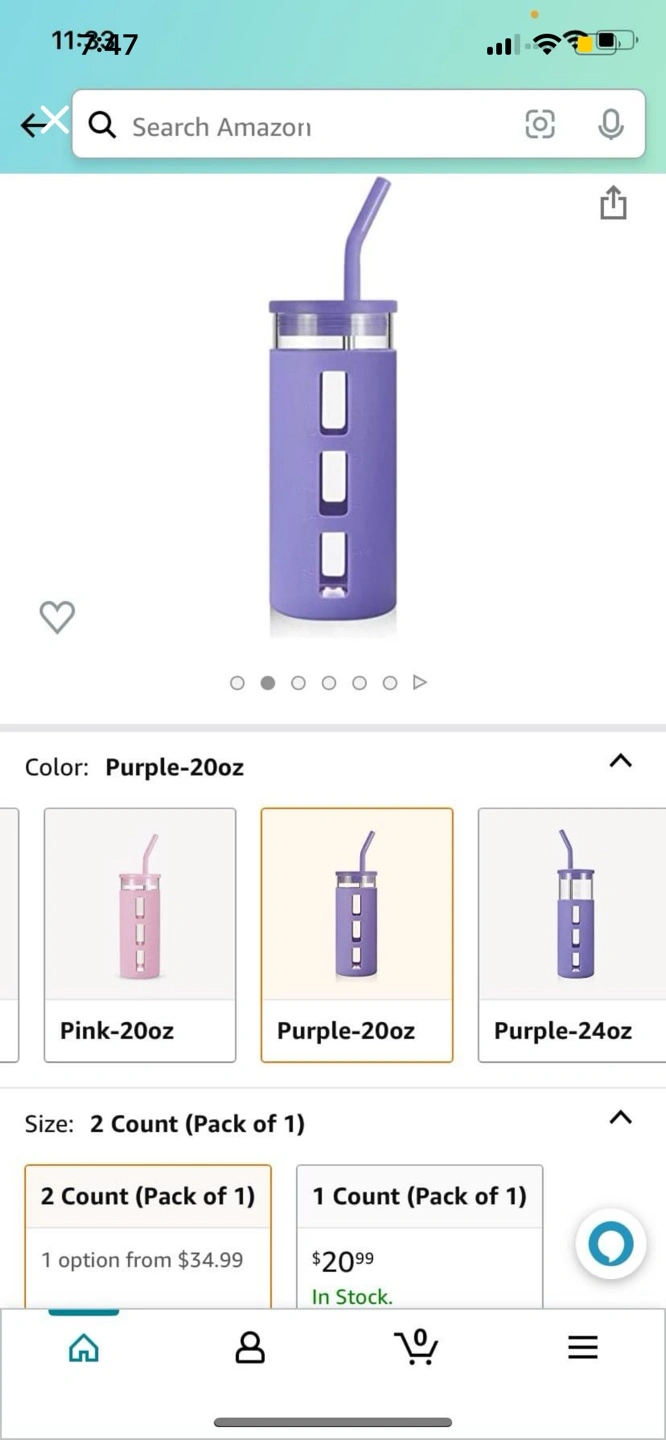
Task: Select the Pink-20oz color swatch
Action: 140,934
